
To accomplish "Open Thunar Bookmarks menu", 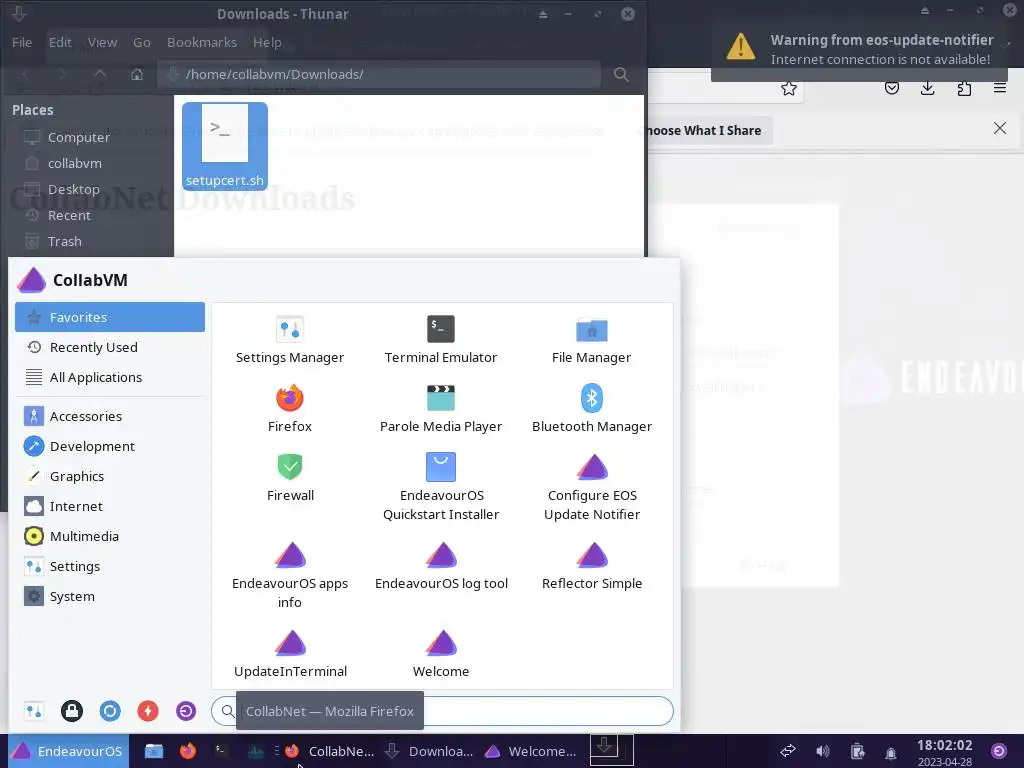I will coord(202,42).
